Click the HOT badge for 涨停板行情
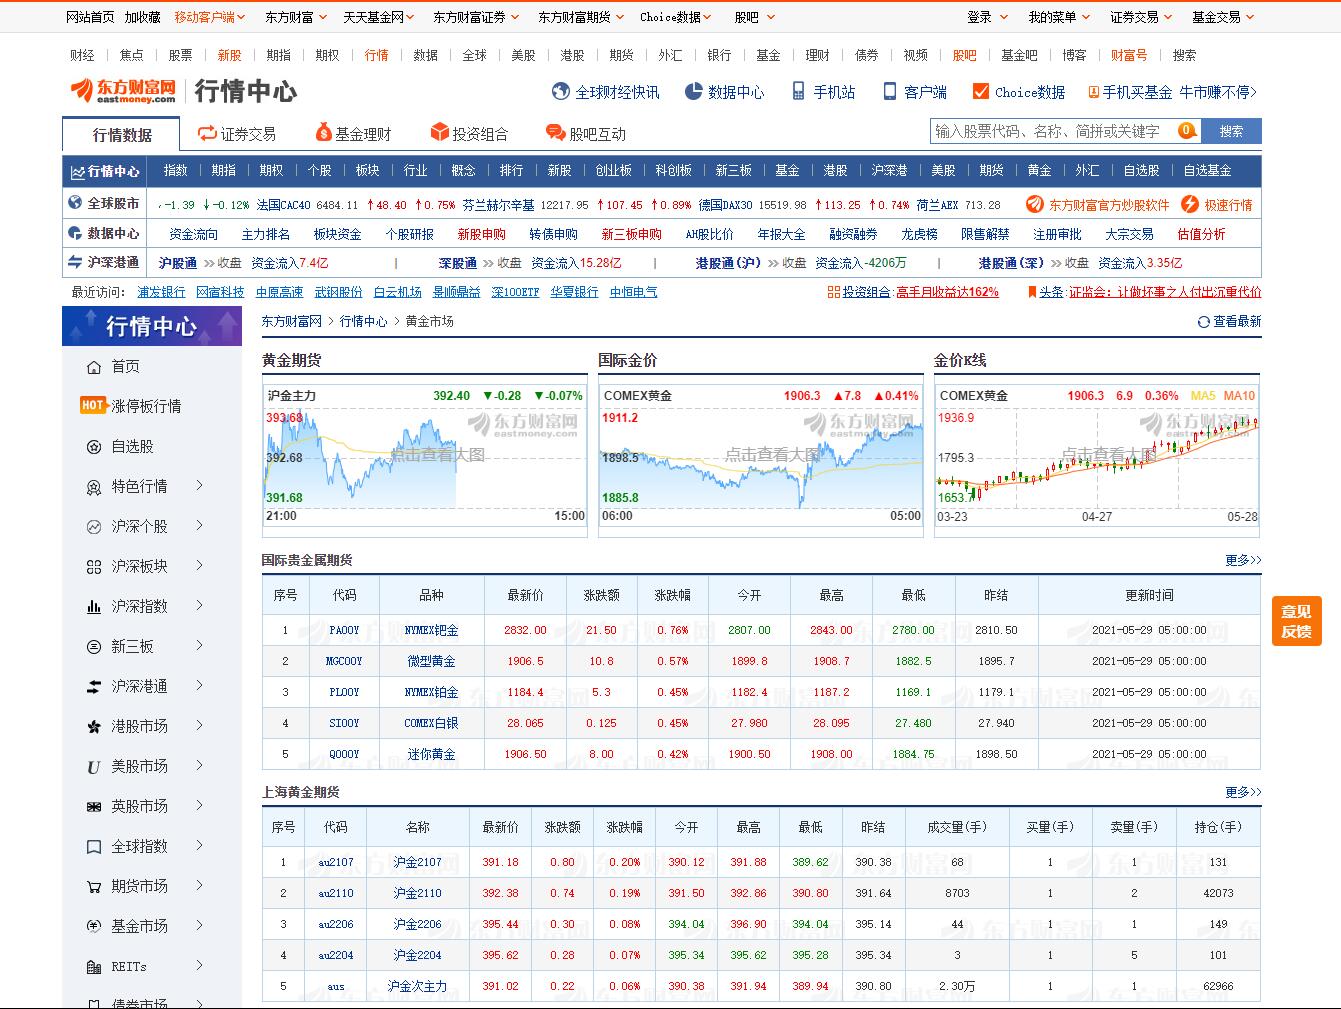 click(x=93, y=405)
